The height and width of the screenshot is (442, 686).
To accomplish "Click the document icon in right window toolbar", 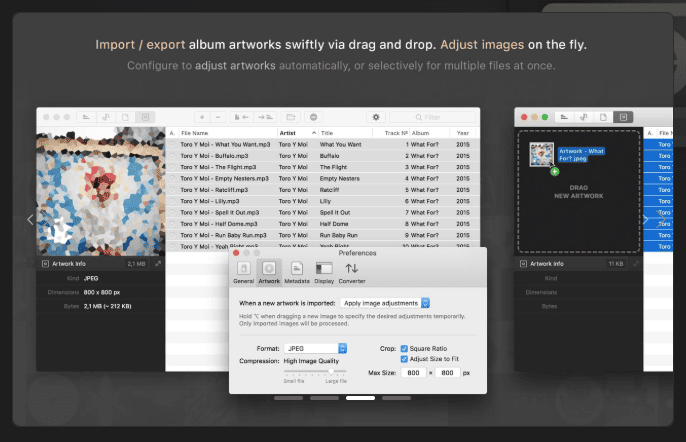I will tap(603, 117).
